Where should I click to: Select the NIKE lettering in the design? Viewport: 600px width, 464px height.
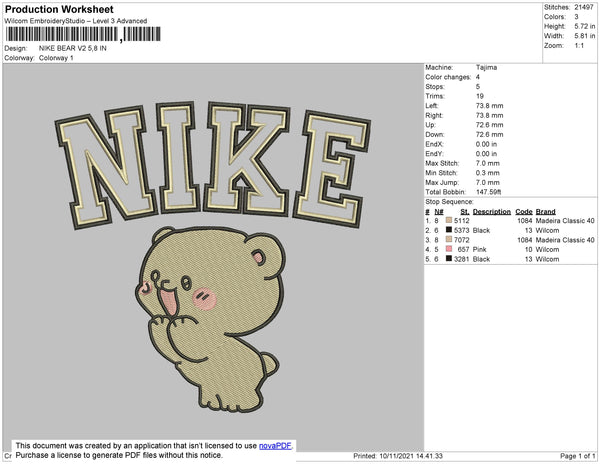click(x=213, y=165)
